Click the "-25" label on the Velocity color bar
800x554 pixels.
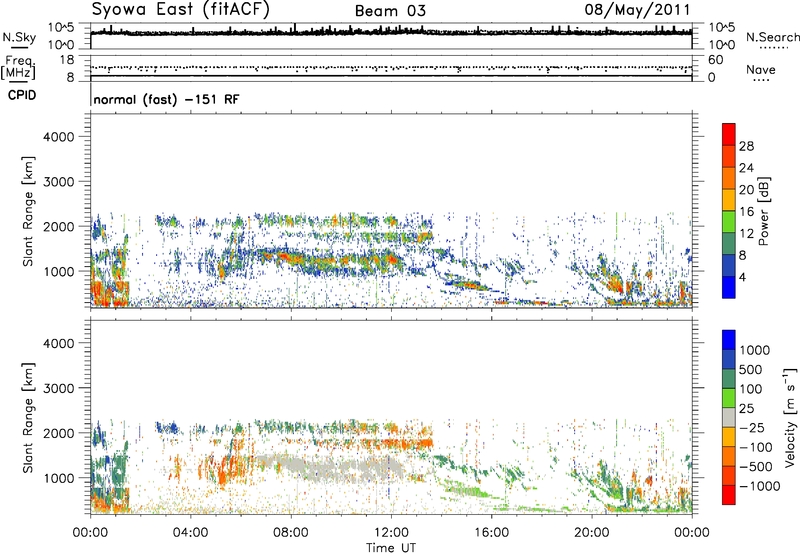pyautogui.click(x=753, y=427)
